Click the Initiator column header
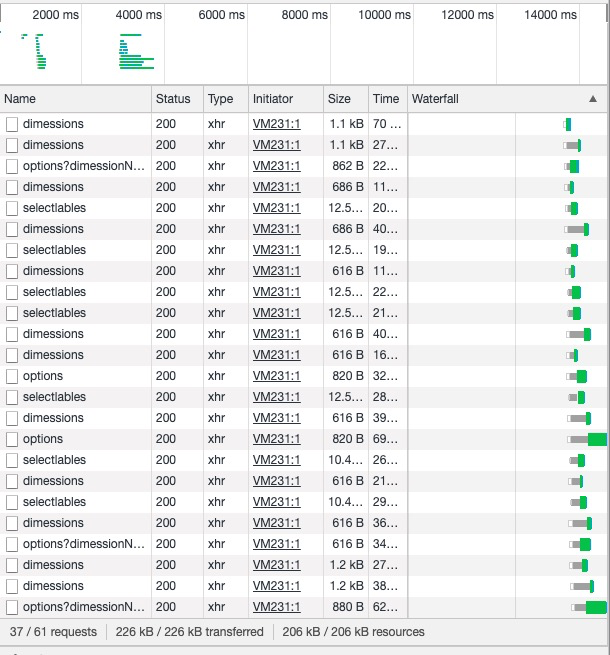The image size is (610, 655). click(273, 99)
